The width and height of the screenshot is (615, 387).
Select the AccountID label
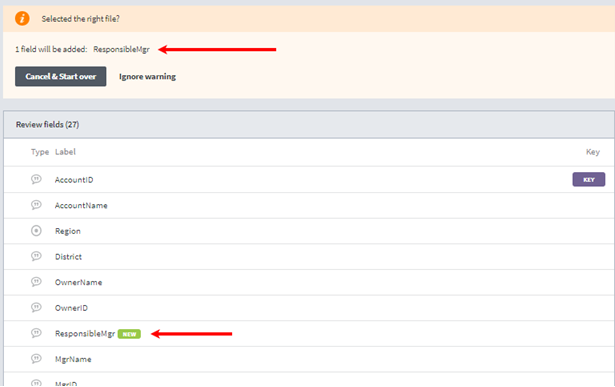point(74,180)
